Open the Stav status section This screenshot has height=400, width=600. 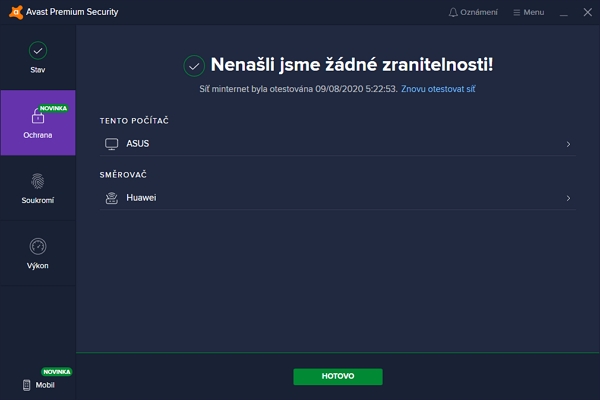pyautogui.click(x=38, y=57)
